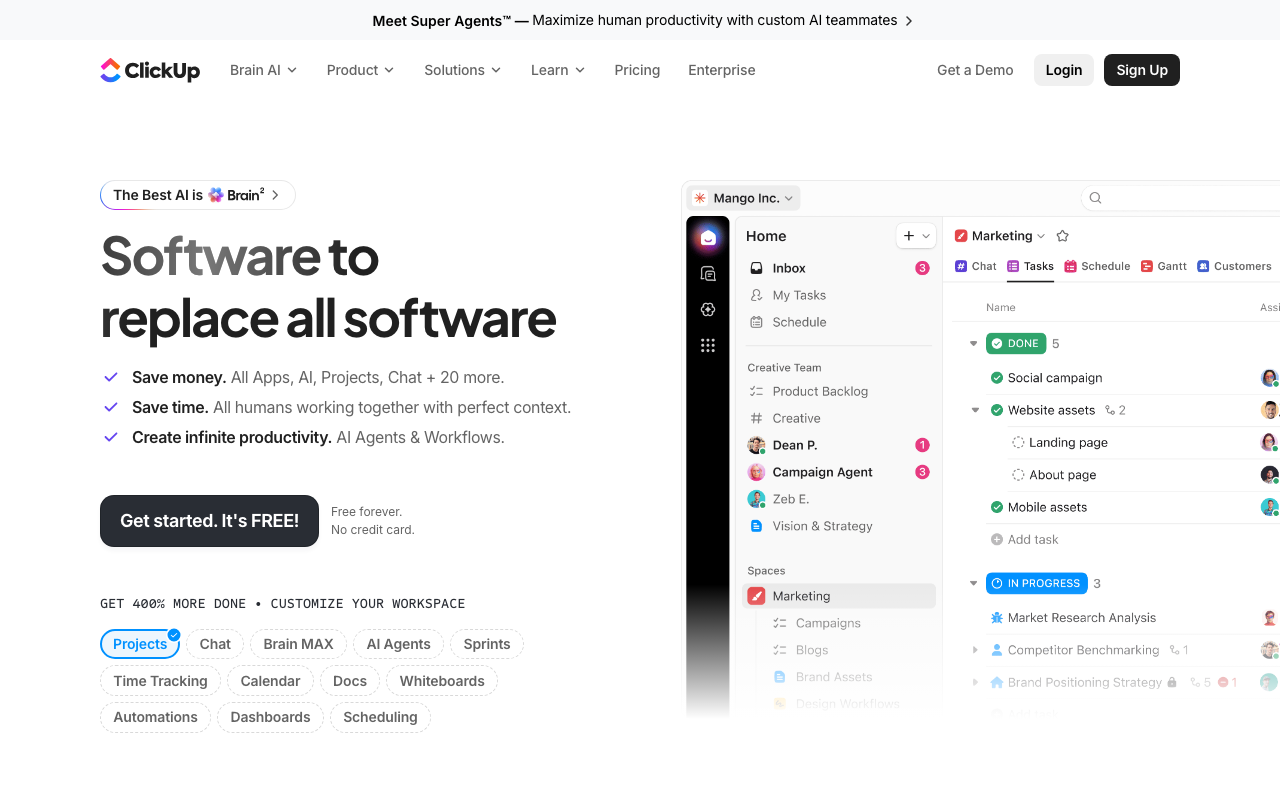Click the subtask count icon on Website assets
Screen dimensions: 1280x800
[1108, 410]
